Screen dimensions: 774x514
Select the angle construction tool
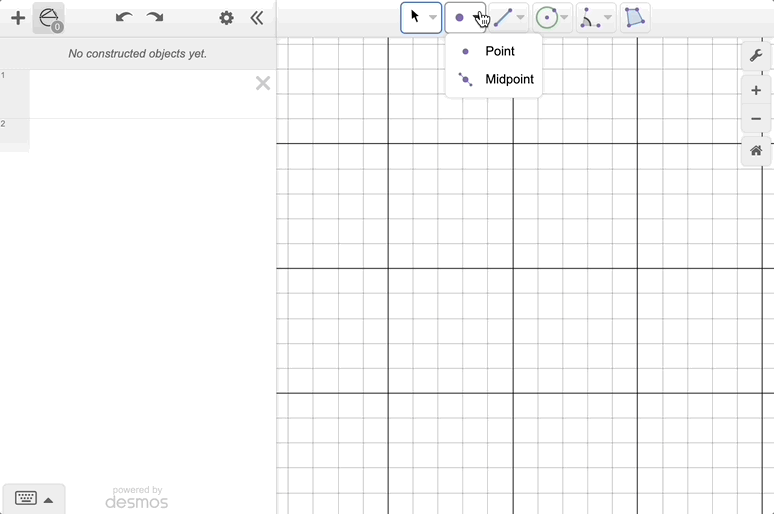(590, 18)
